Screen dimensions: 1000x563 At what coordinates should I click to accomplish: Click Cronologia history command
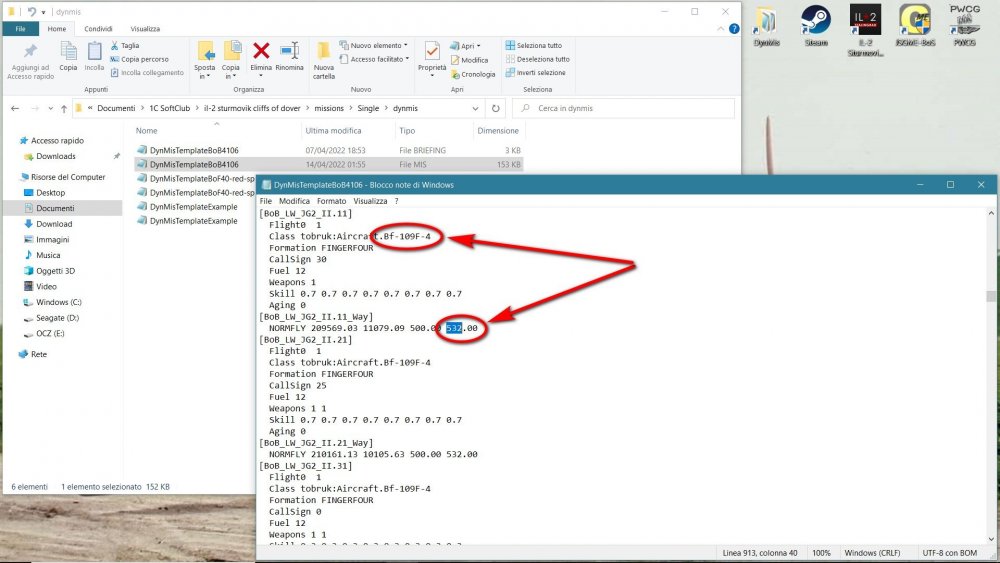click(x=473, y=74)
